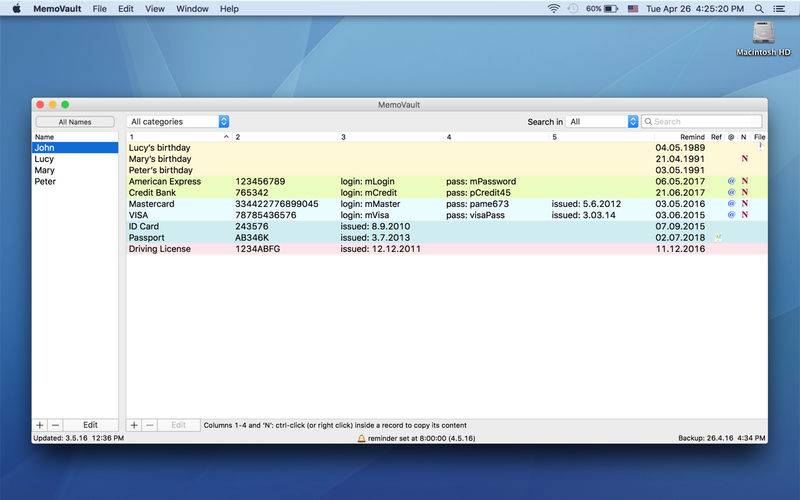
Task: Click Edit button under the names list
Action: 90,425
